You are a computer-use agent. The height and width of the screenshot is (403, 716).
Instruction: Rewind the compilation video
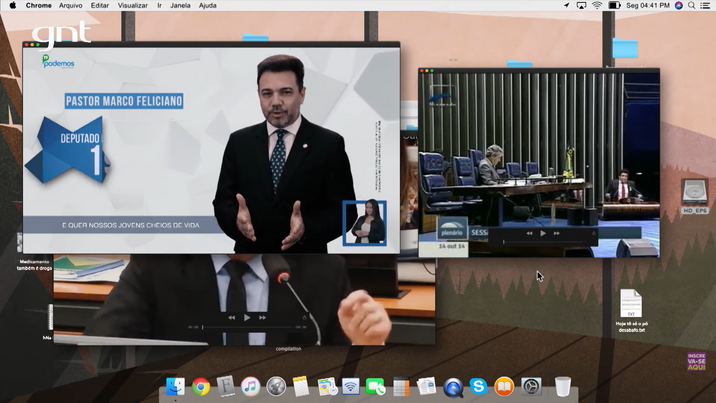[x=232, y=317]
